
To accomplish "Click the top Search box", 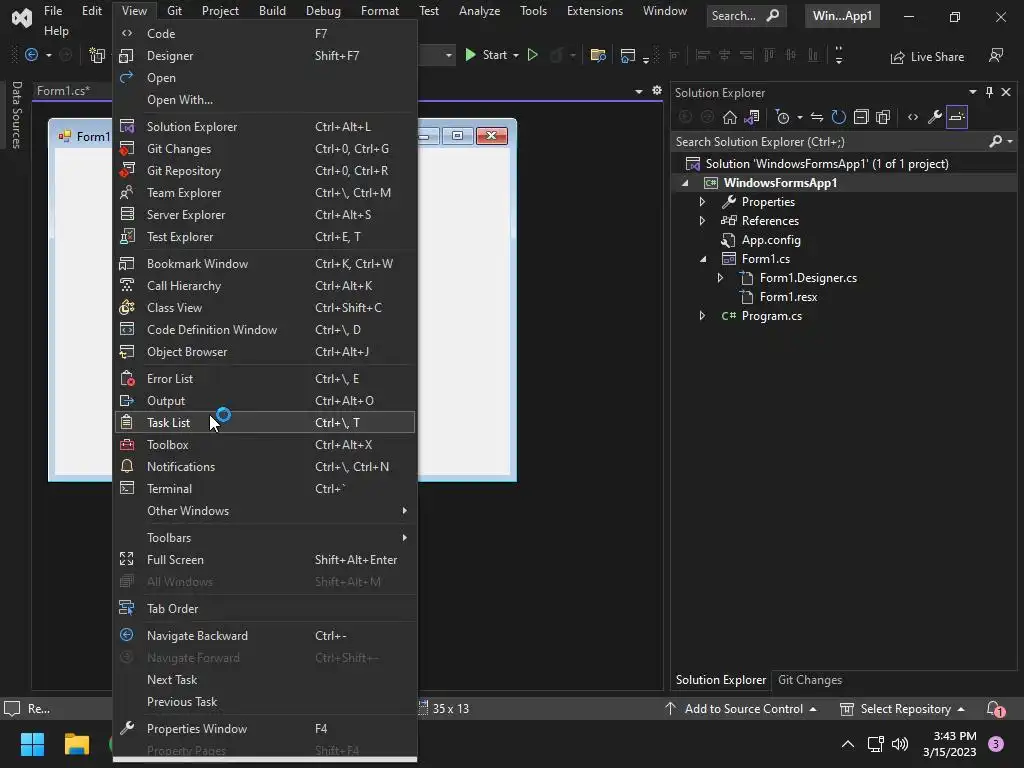I will 746,16.
